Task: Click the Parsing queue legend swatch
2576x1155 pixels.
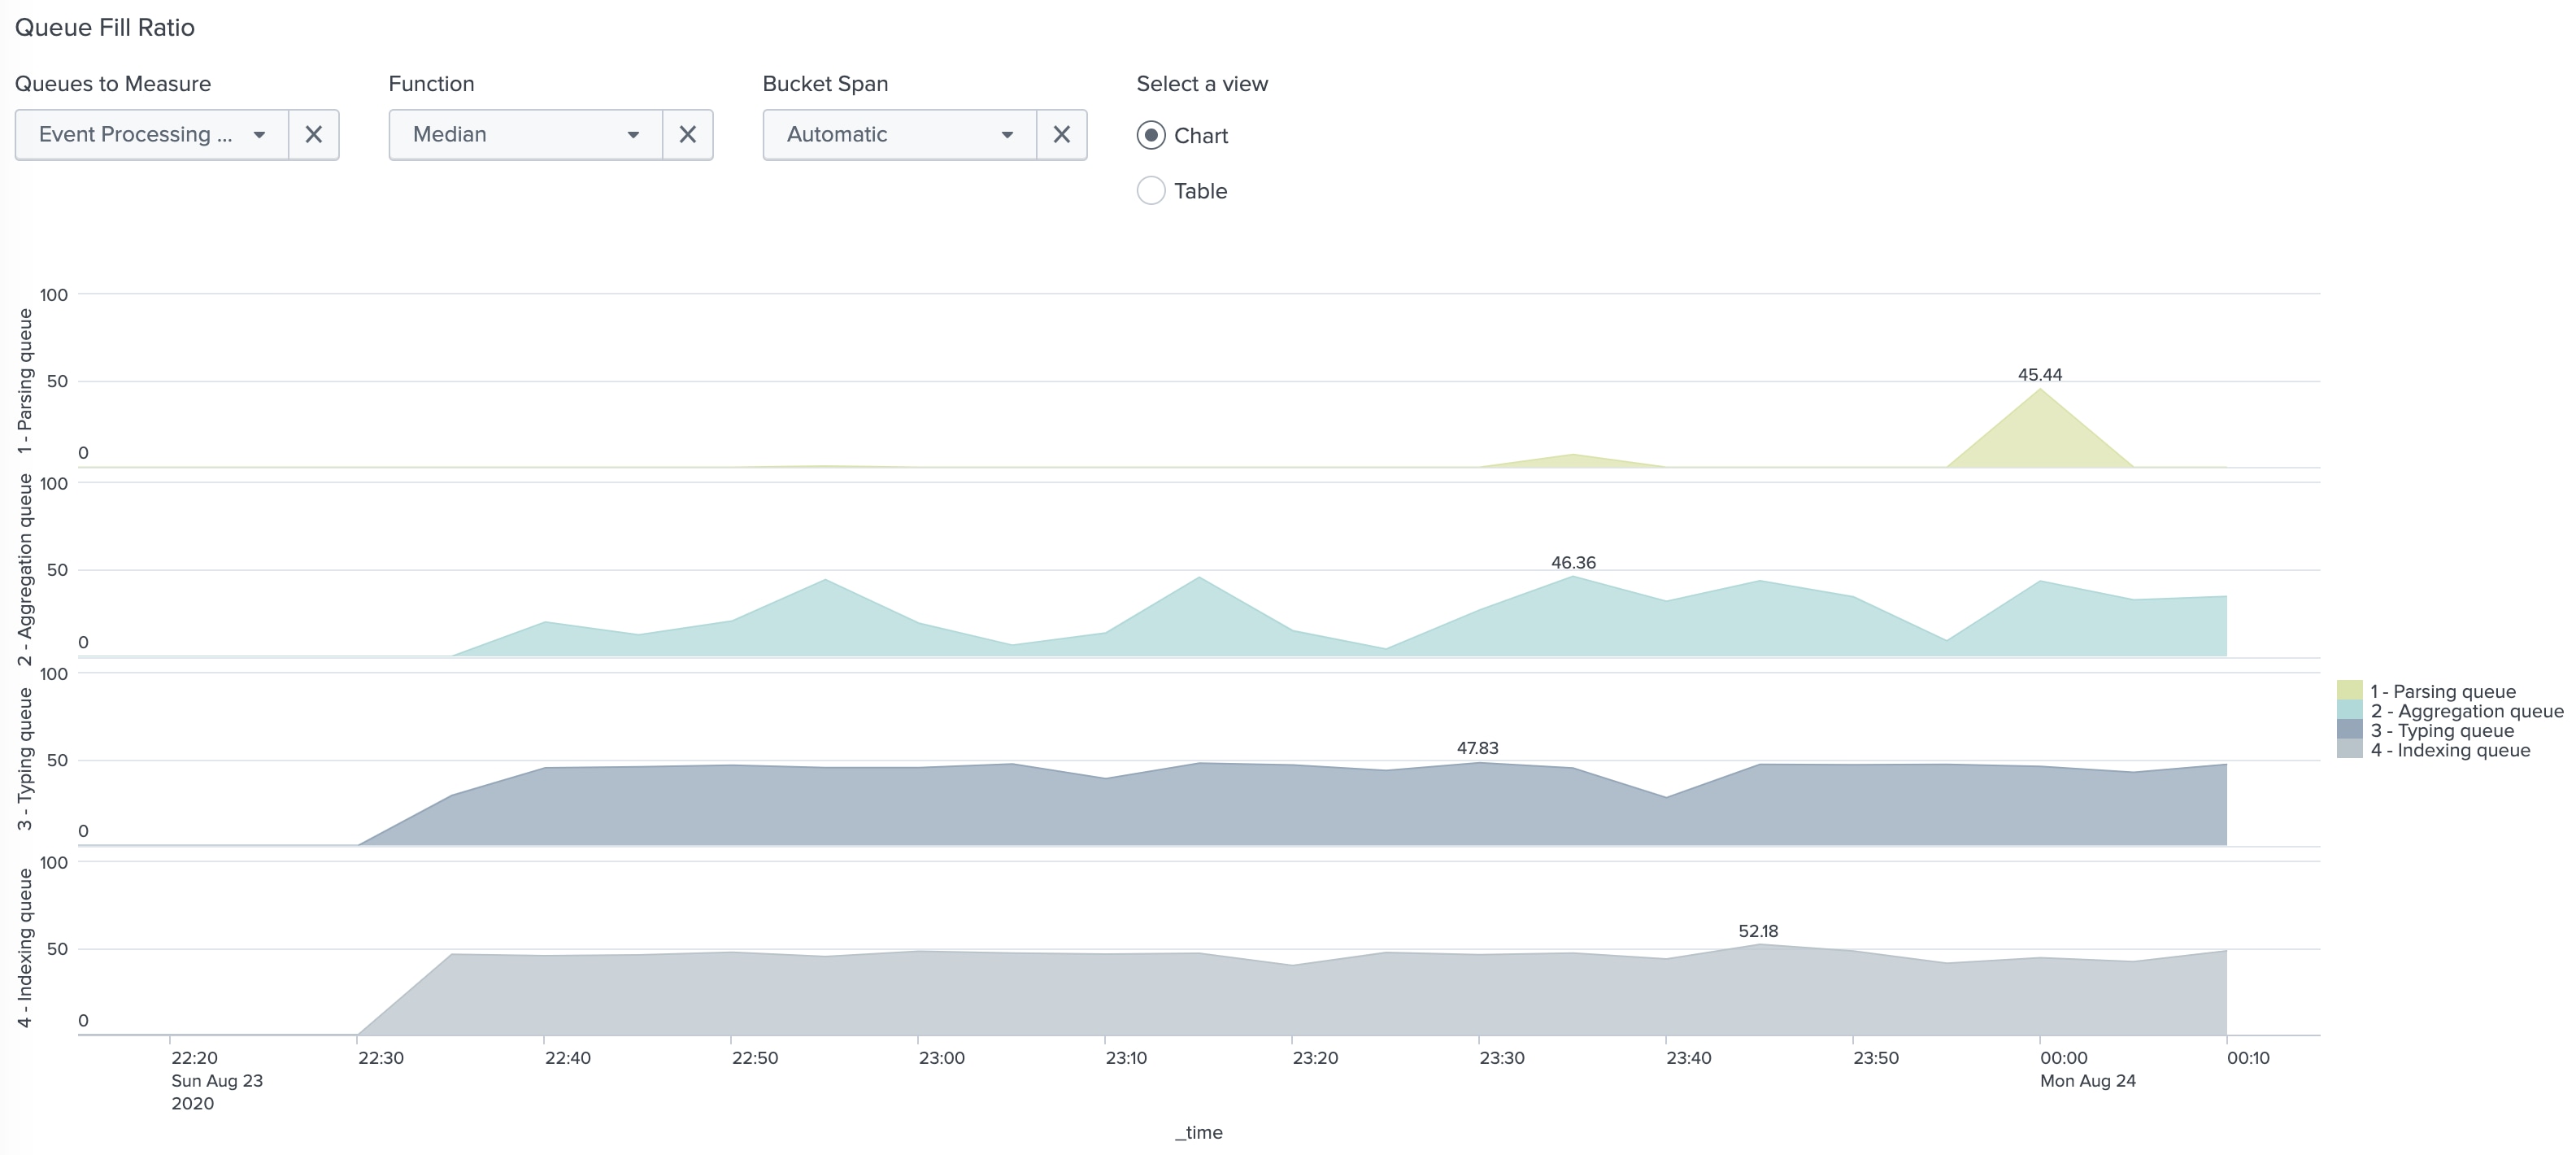Action: click(x=2349, y=690)
